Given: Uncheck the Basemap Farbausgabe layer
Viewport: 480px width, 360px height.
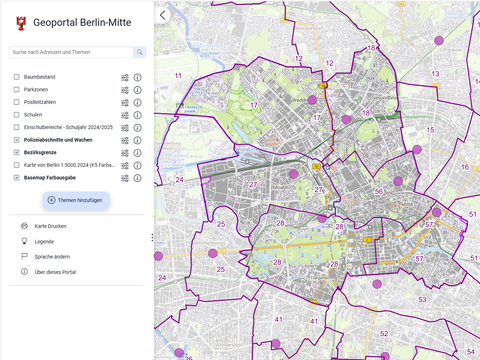Looking at the screenshot, I should coord(16,178).
